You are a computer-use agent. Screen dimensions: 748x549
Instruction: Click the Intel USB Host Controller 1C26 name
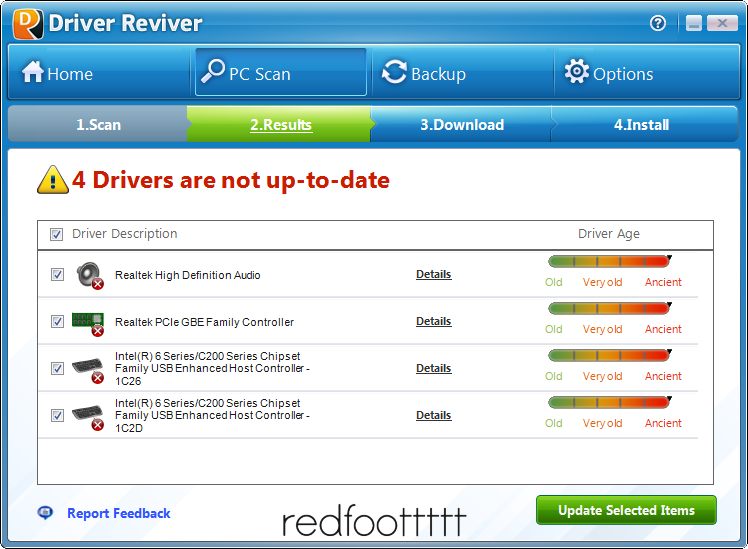pos(212,369)
